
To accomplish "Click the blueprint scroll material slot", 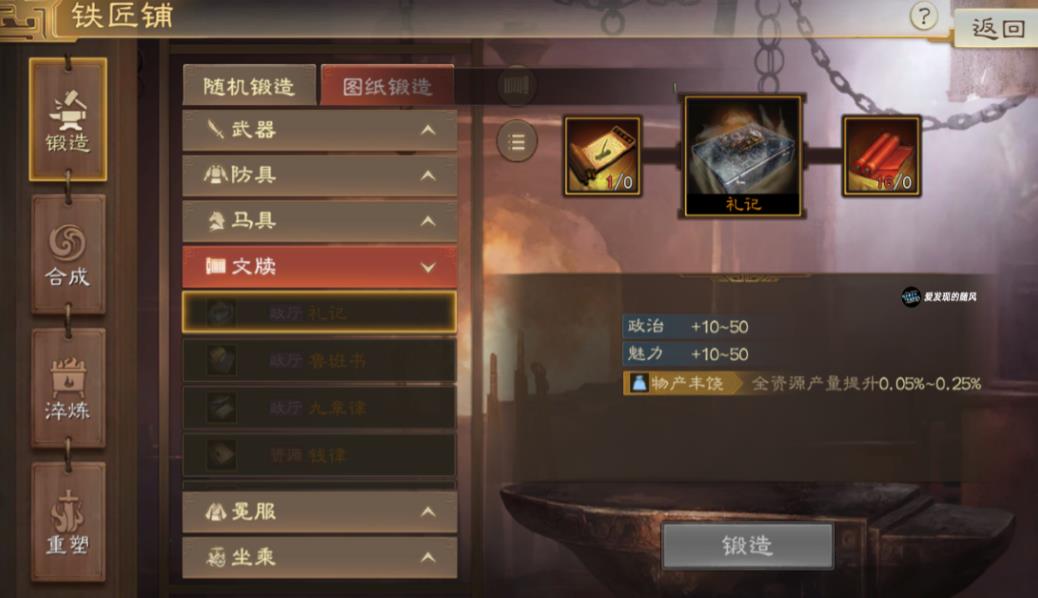I will click(x=602, y=156).
